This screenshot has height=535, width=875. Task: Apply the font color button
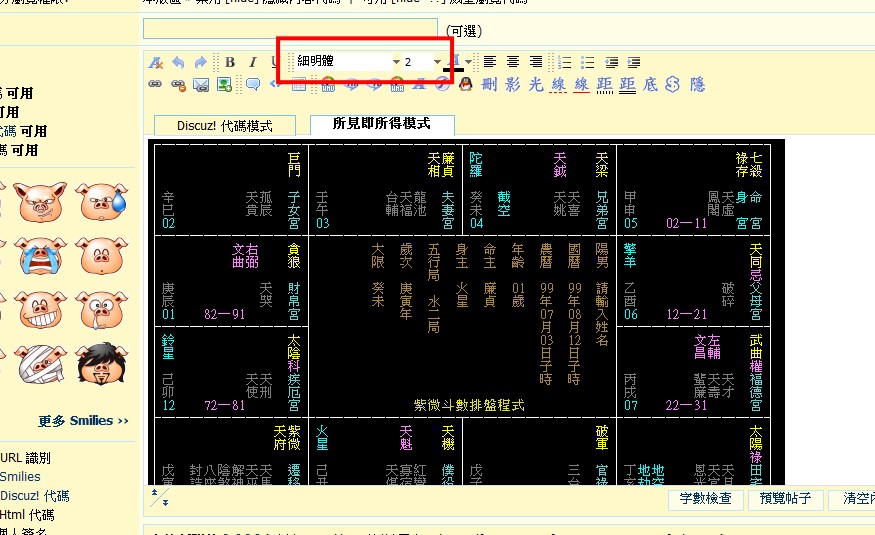point(454,62)
